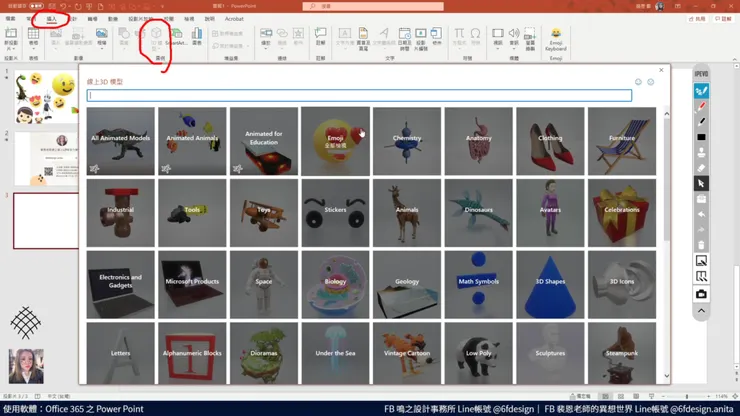Screen dimensions: 740x416
Task: Click the camera snapshot icon in IPEVO toolbar
Action: [x=701, y=294]
